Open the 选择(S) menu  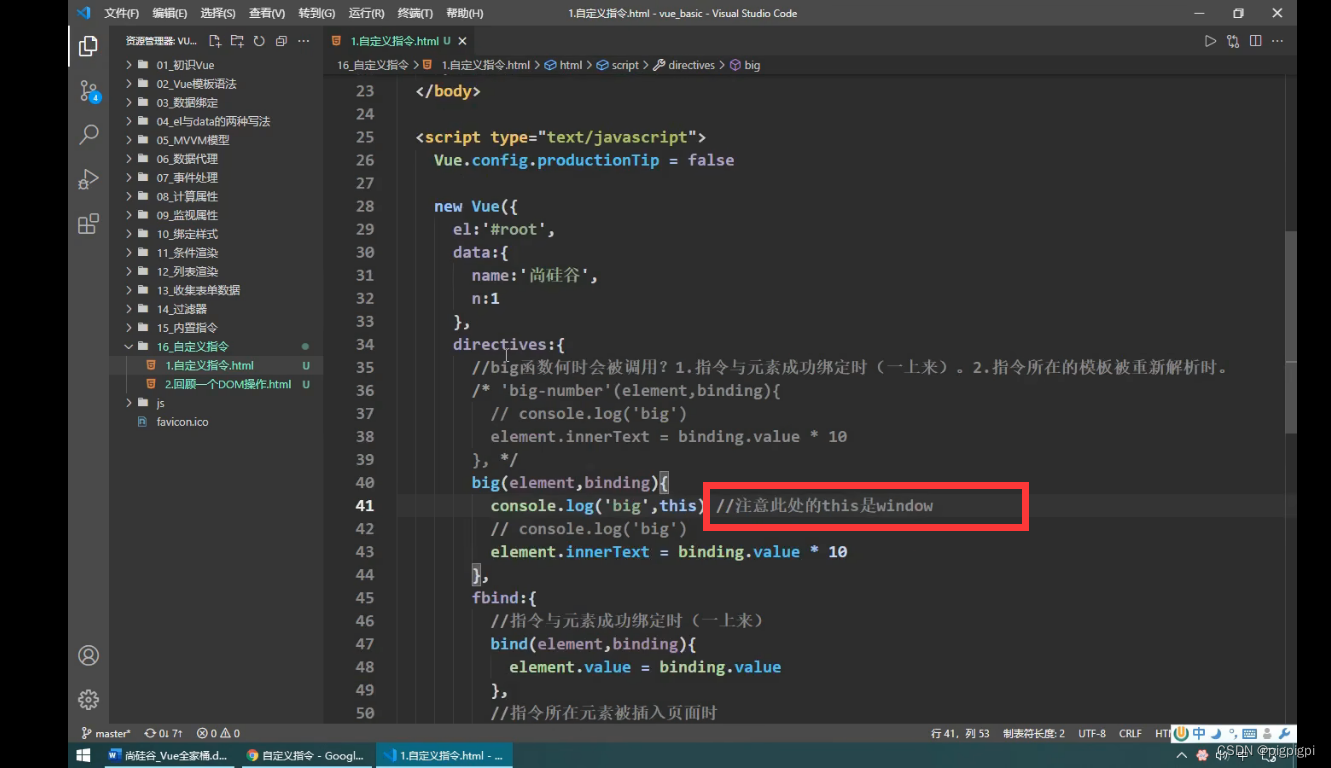(x=218, y=13)
